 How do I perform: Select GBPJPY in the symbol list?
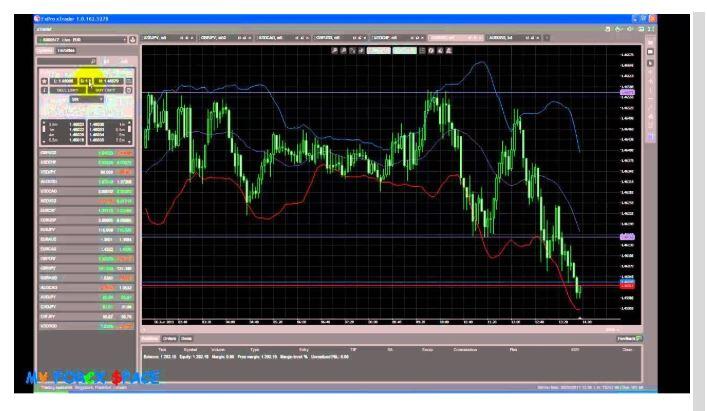[86, 268]
